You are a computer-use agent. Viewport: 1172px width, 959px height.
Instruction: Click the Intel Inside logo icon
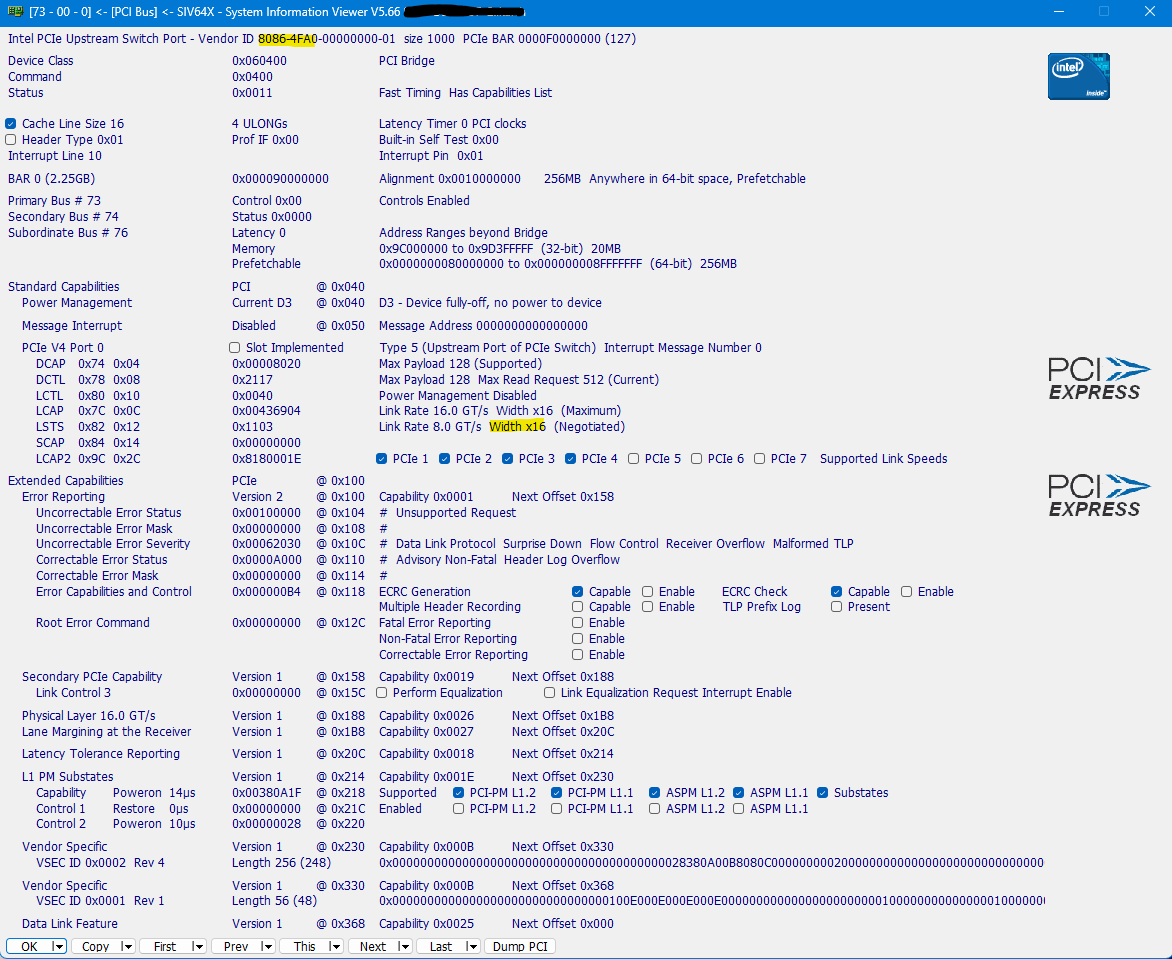pyautogui.click(x=1078, y=77)
